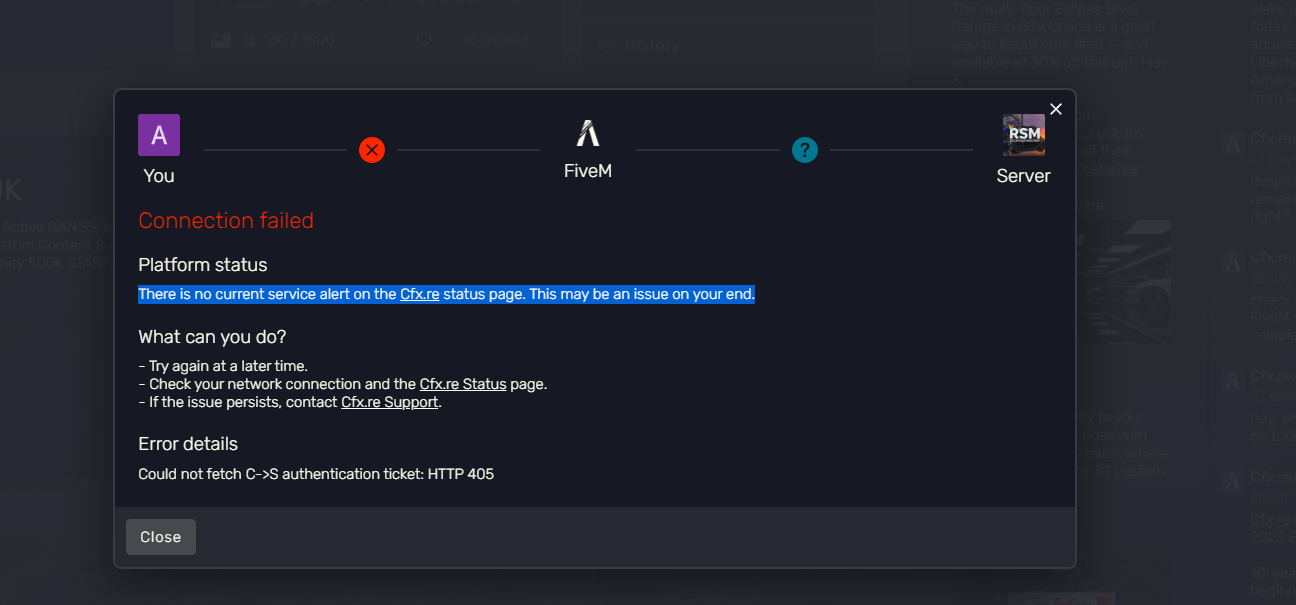Click the history clock icon beside History
Screen dimensions: 1296x605
point(605,45)
